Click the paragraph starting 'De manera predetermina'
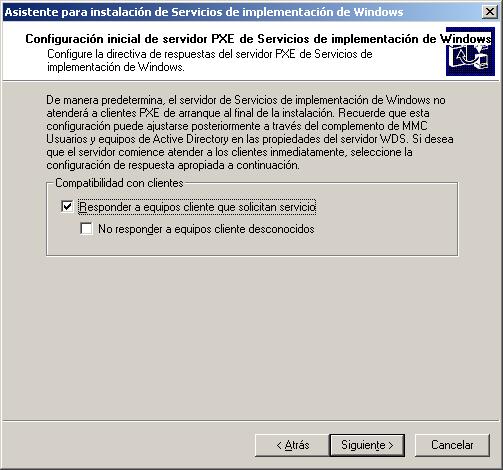503x470 pixels. [x=250, y=132]
